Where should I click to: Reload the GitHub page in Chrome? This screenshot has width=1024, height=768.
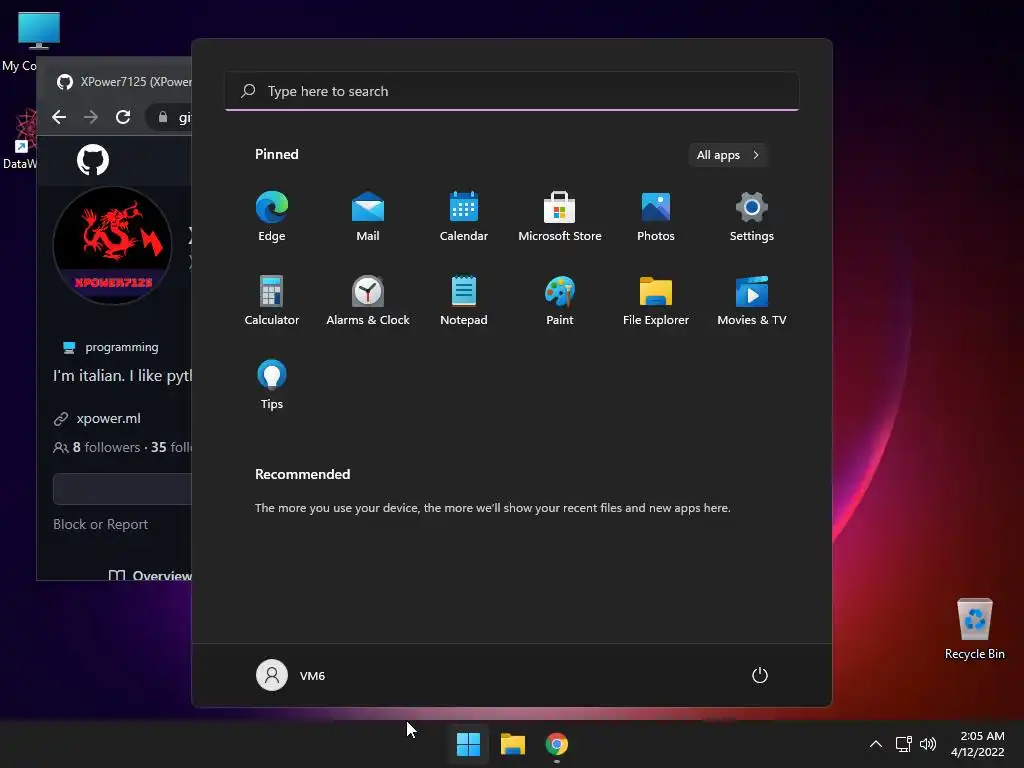(123, 117)
